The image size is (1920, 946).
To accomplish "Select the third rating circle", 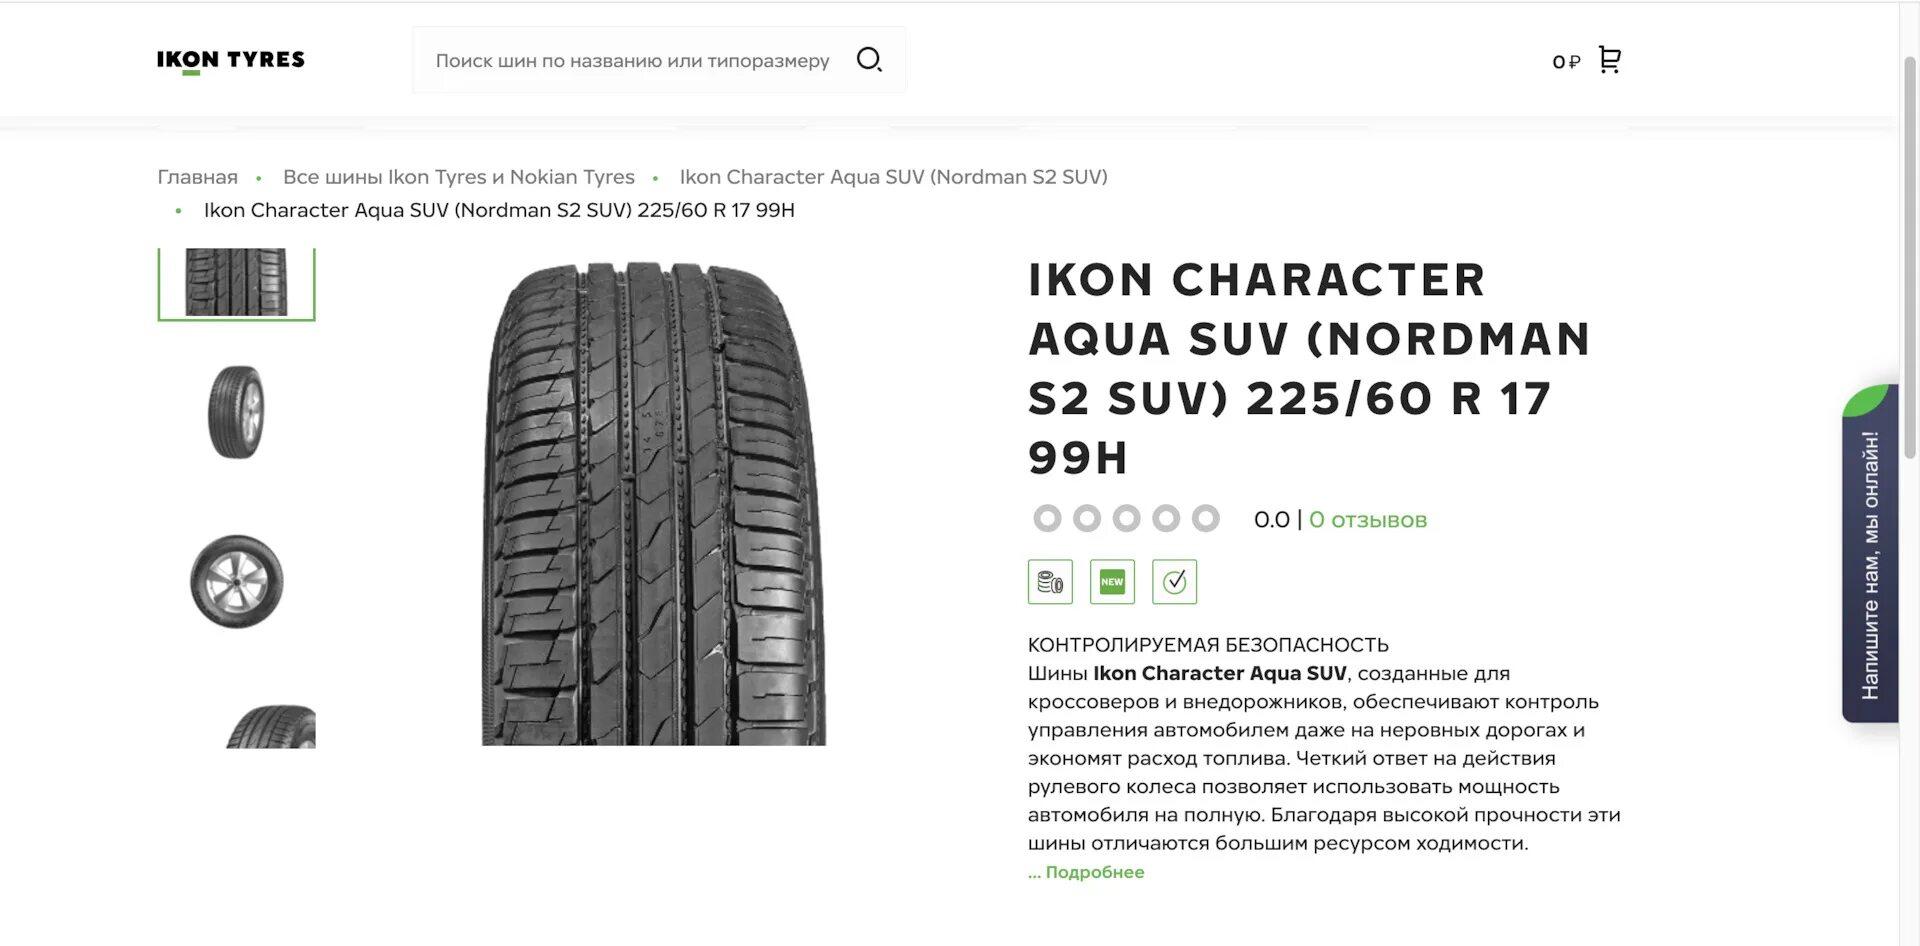I will (1127, 519).
